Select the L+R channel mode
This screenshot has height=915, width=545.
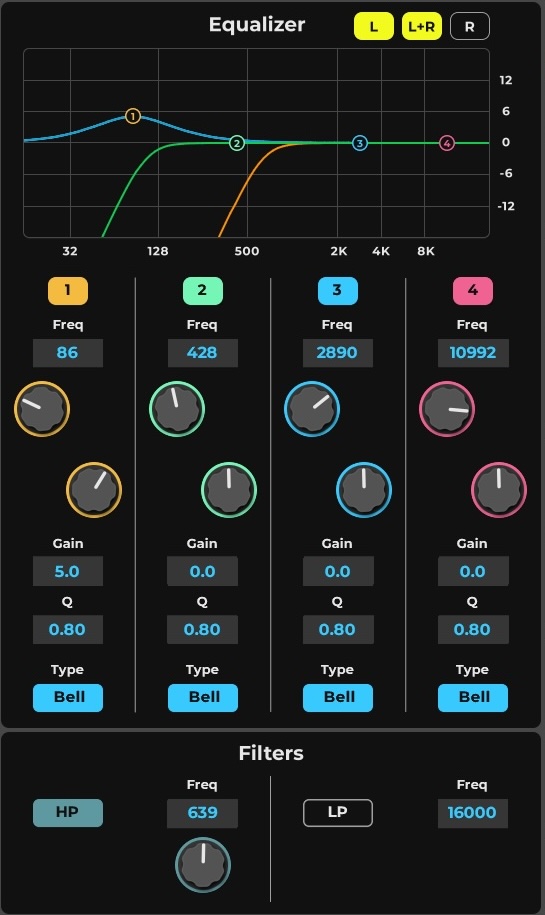[x=422, y=26]
